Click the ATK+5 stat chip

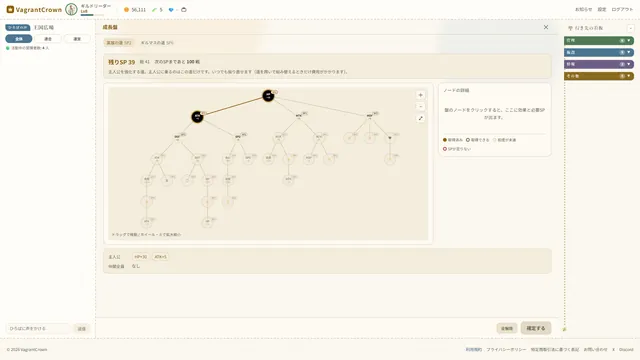[x=160, y=257]
